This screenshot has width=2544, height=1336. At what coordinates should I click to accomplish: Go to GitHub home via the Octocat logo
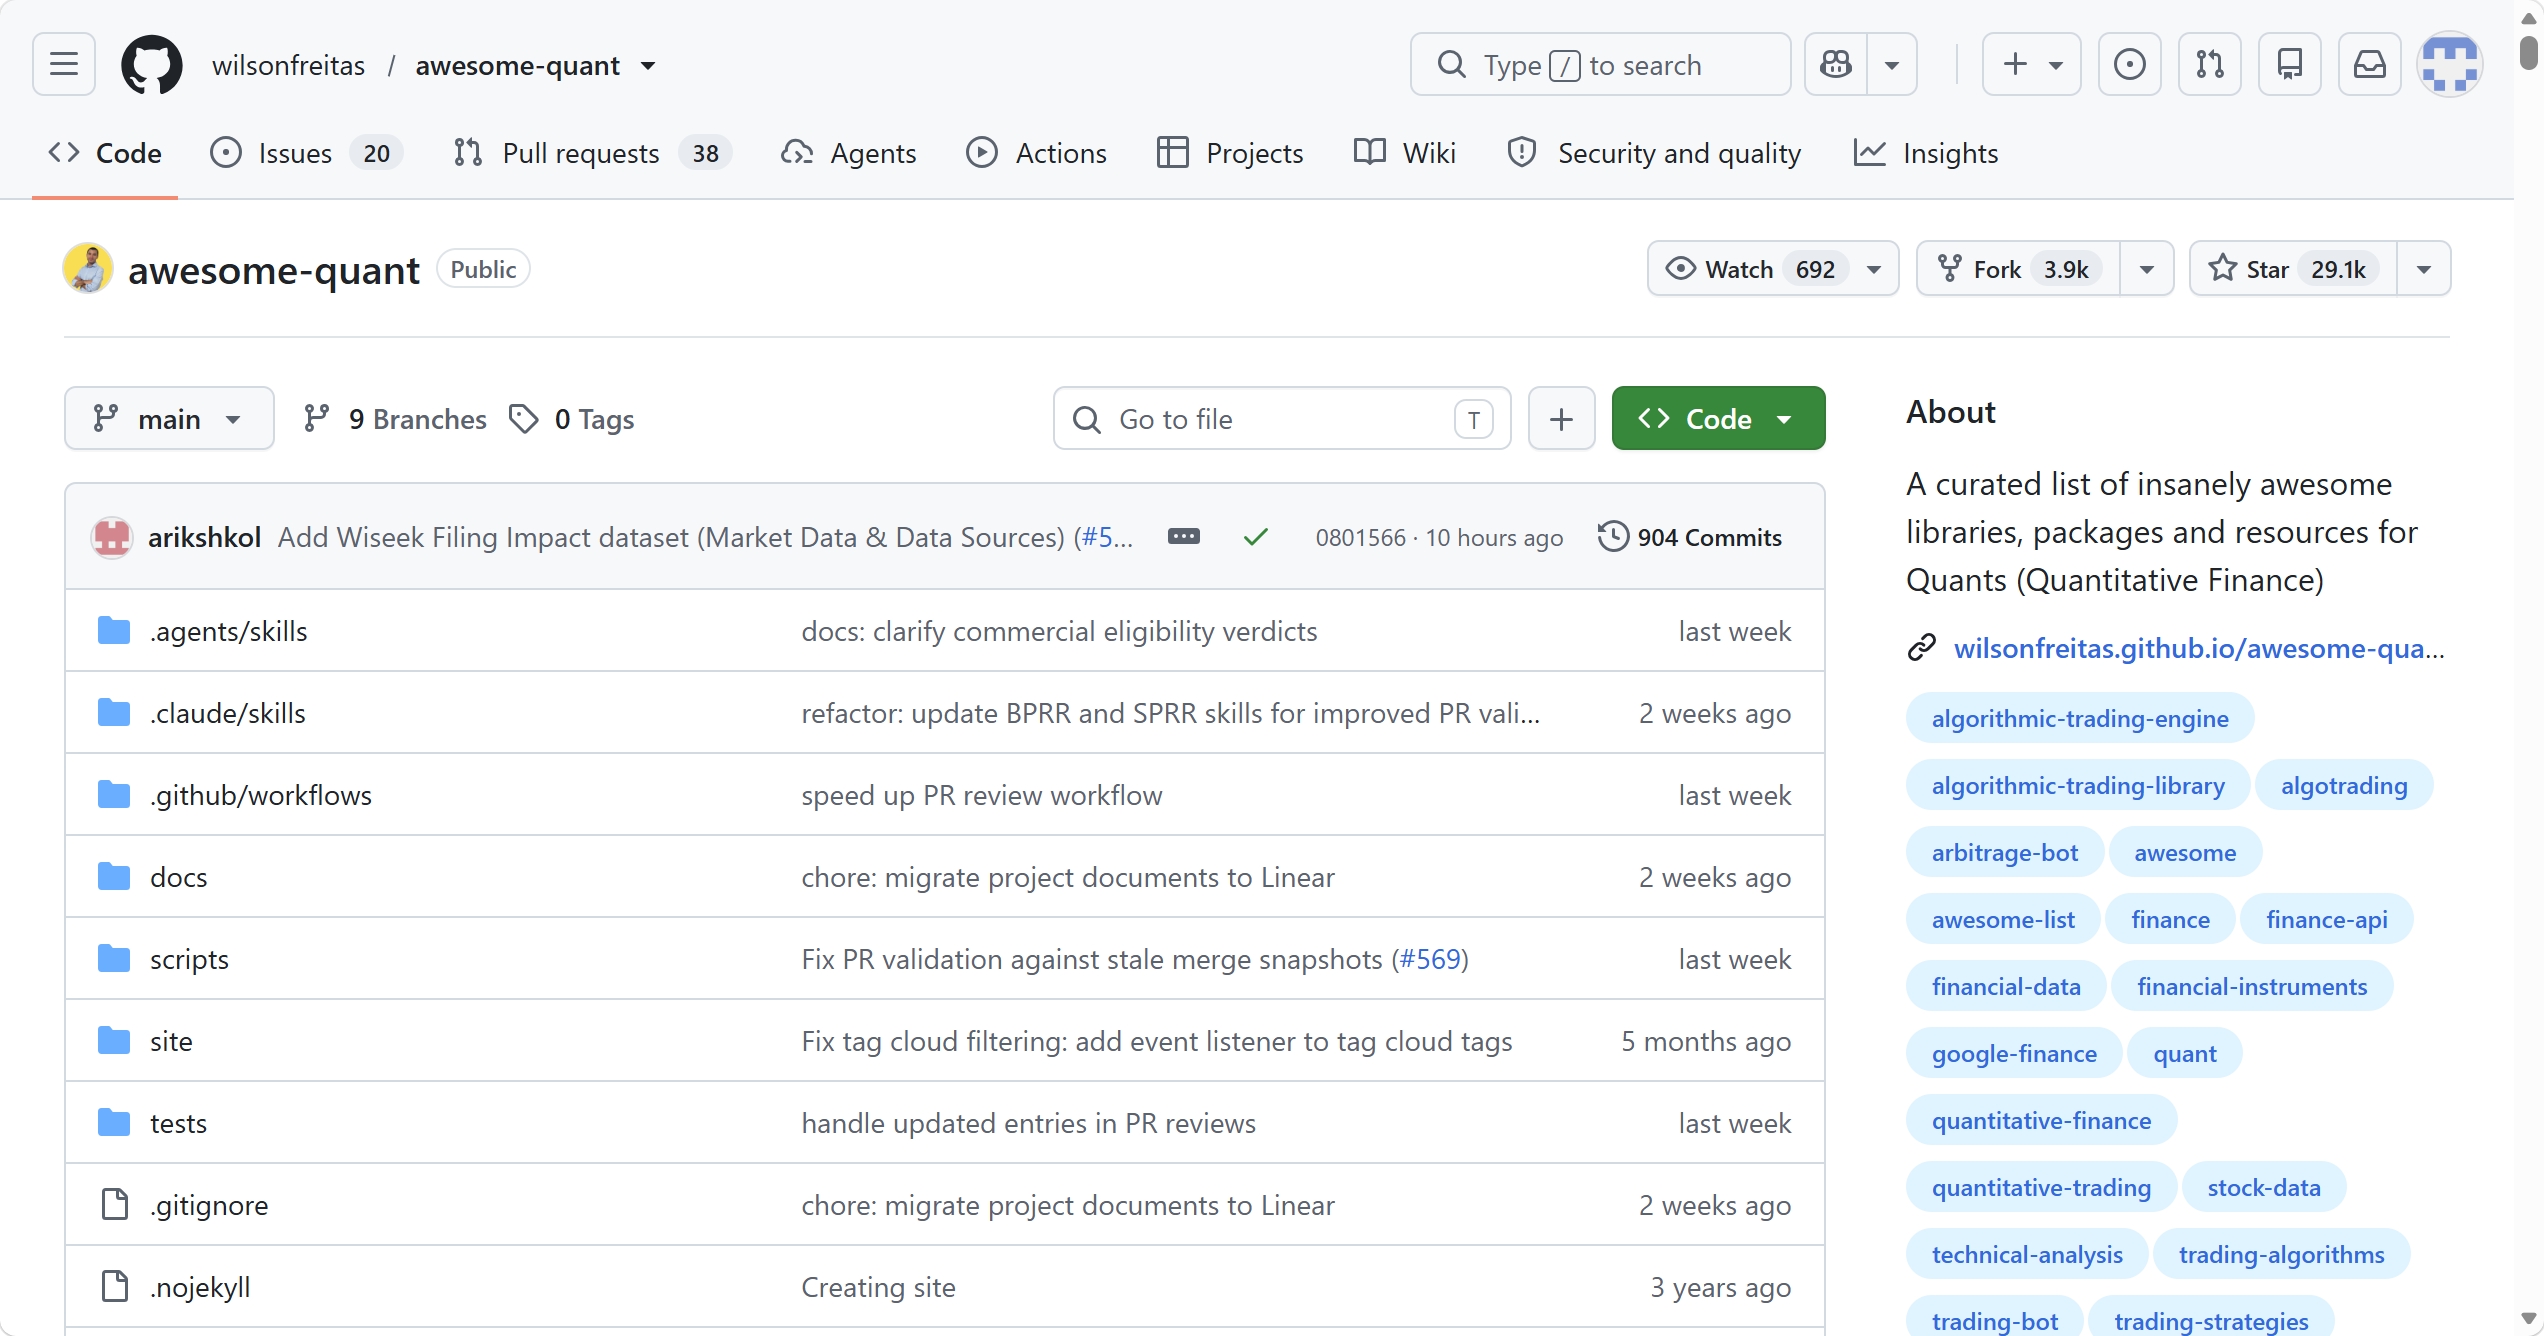152,65
